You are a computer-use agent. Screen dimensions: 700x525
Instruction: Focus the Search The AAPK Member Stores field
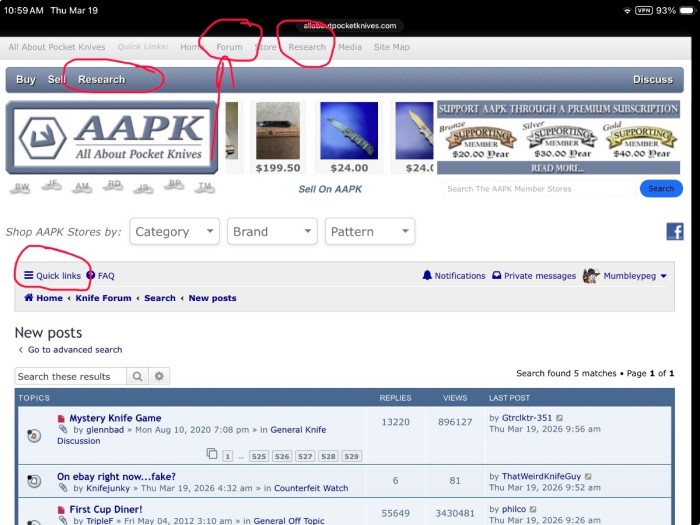point(539,189)
